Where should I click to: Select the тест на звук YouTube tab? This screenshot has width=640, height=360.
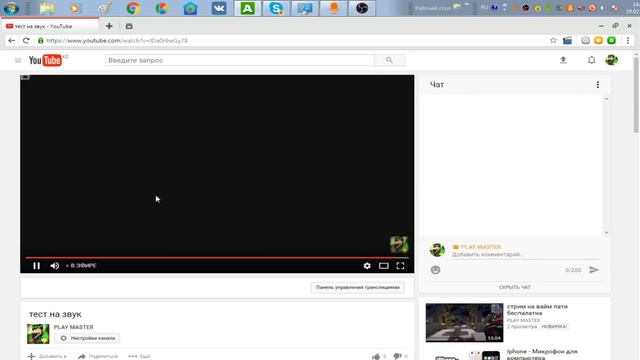coord(50,26)
